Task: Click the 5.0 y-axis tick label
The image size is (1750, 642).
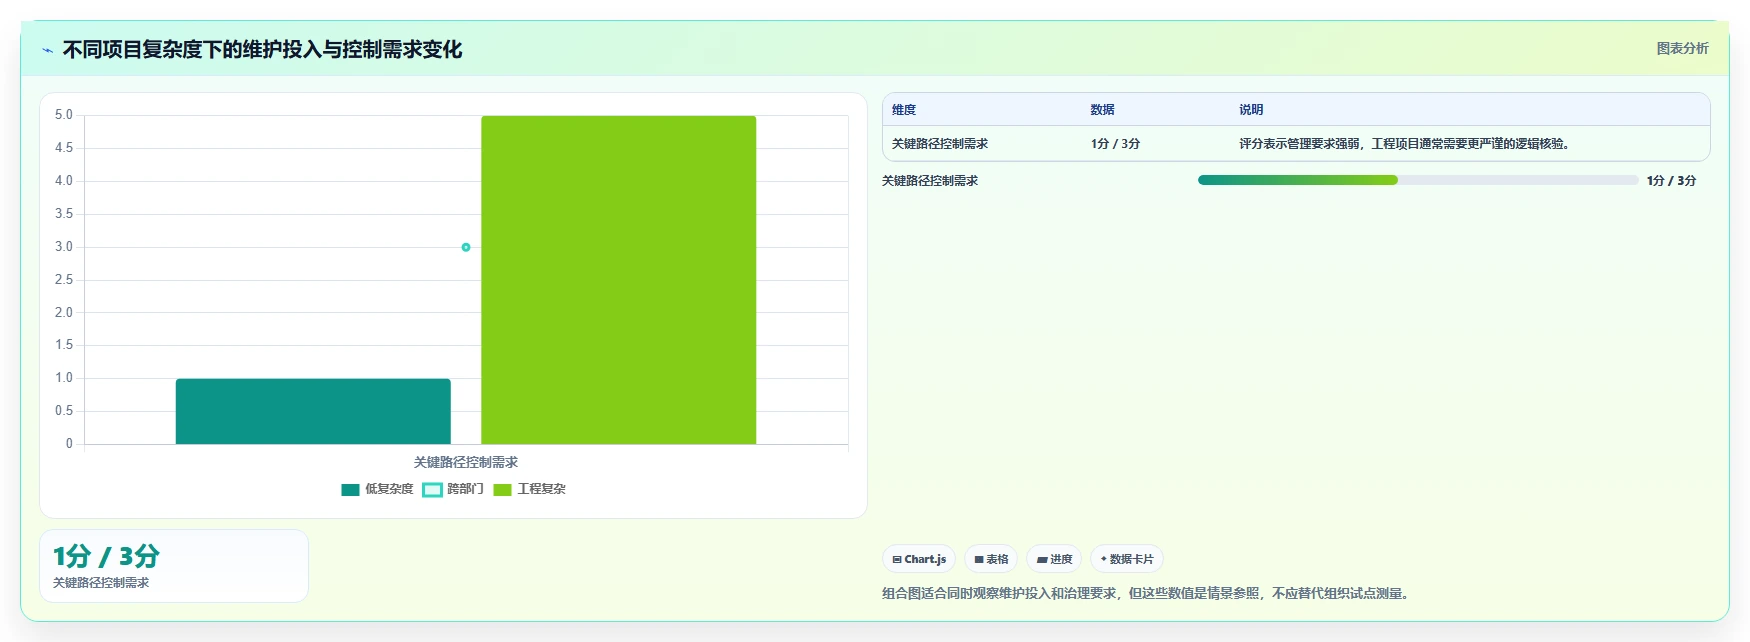Action: click(x=64, y=115)
